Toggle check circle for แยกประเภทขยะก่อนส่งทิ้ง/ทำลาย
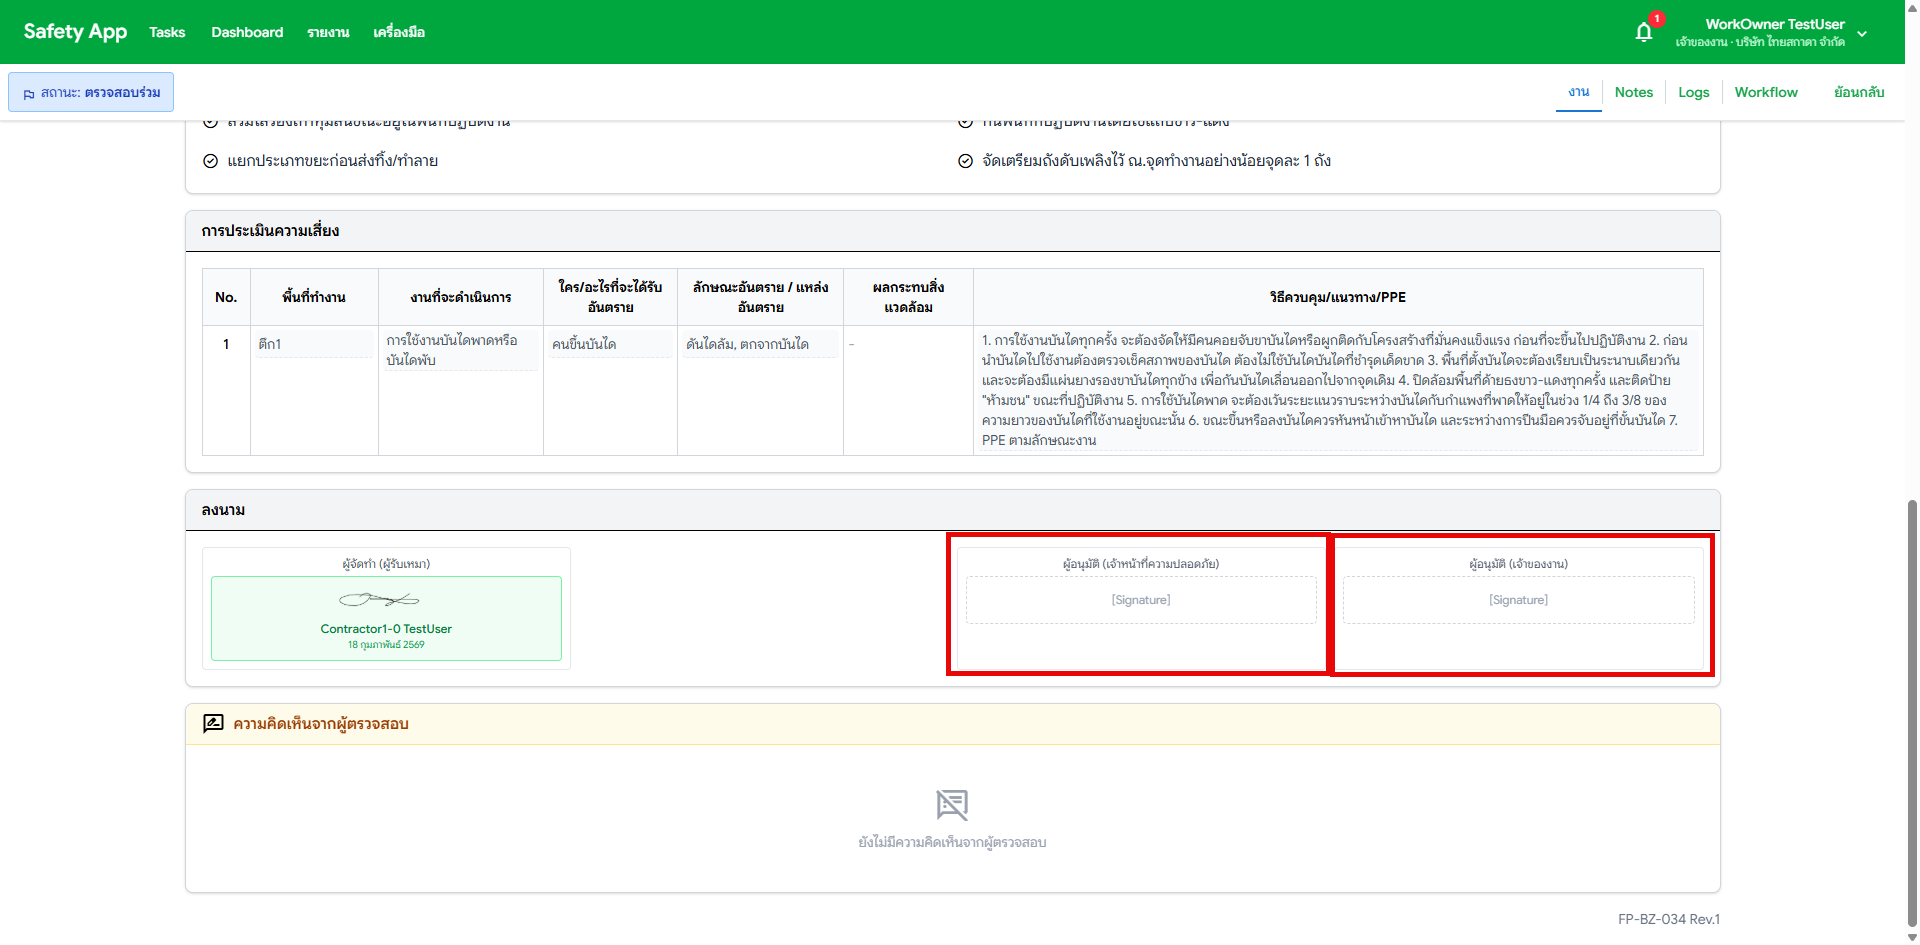 click(211, 161)
